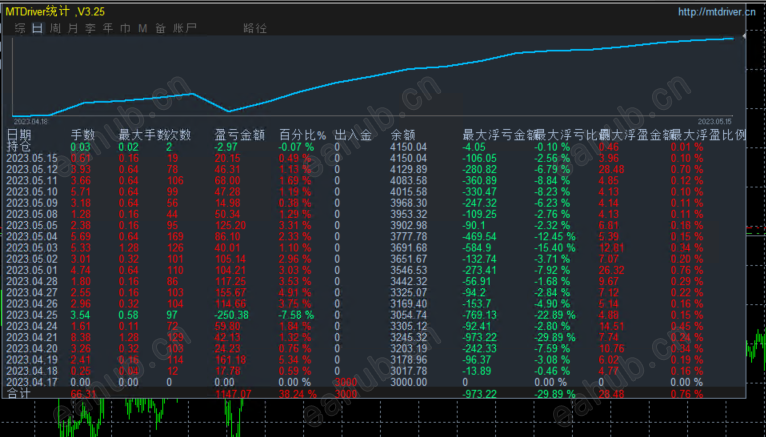Click the 161.18 profit on 2023.04.19
This screenshot has height=437, width=766.
(231, 360)
